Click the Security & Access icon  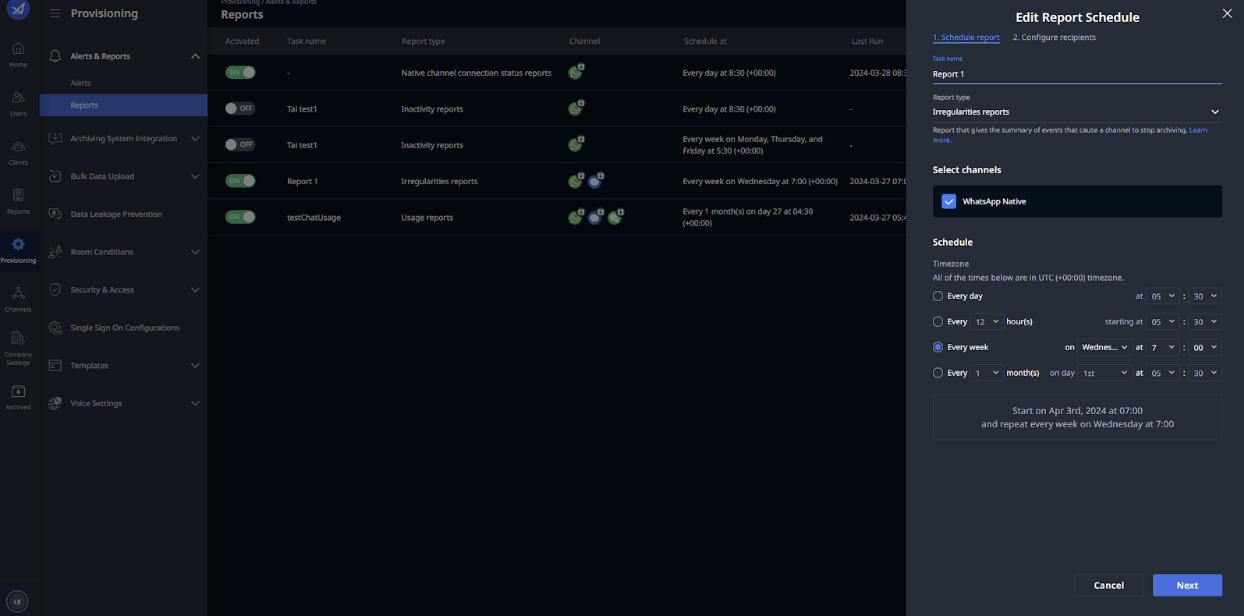click(55, 290)
